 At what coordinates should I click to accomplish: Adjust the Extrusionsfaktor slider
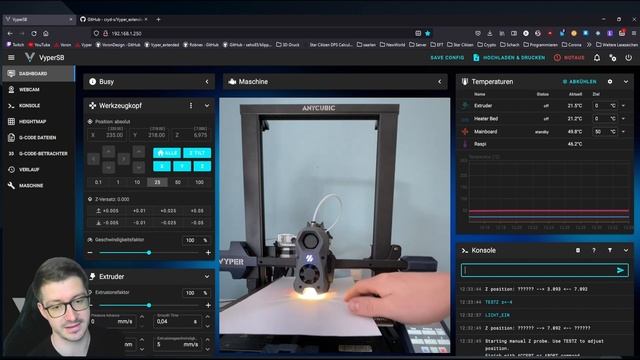pyautogui.click(x=149, y=305)
